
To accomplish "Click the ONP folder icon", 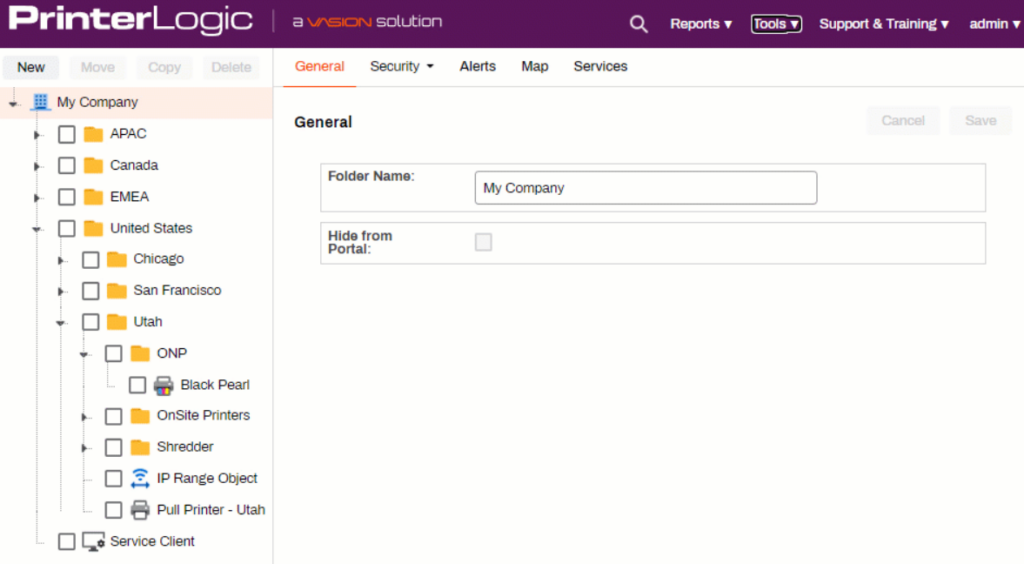I will click(140, 353).
